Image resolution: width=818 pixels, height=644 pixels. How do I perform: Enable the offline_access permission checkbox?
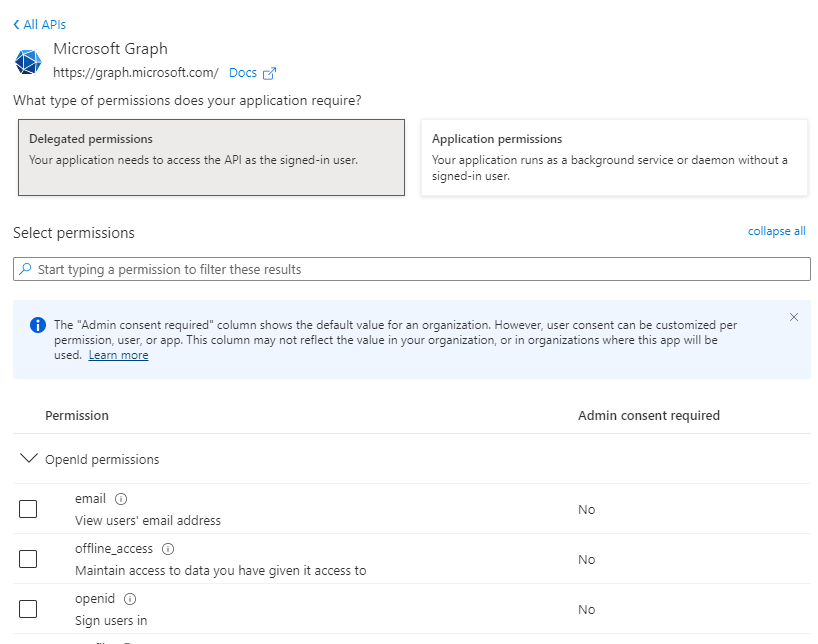coord(28,559)
